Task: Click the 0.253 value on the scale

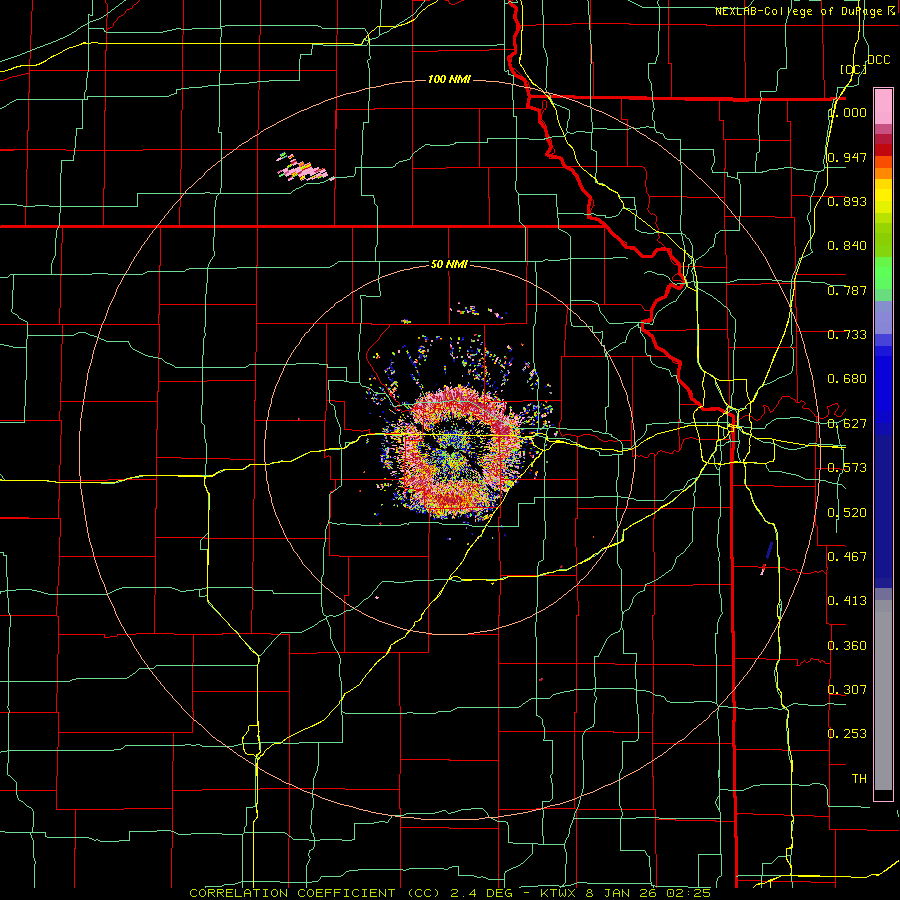Action: pyautogui.click(x=847, y=734)
